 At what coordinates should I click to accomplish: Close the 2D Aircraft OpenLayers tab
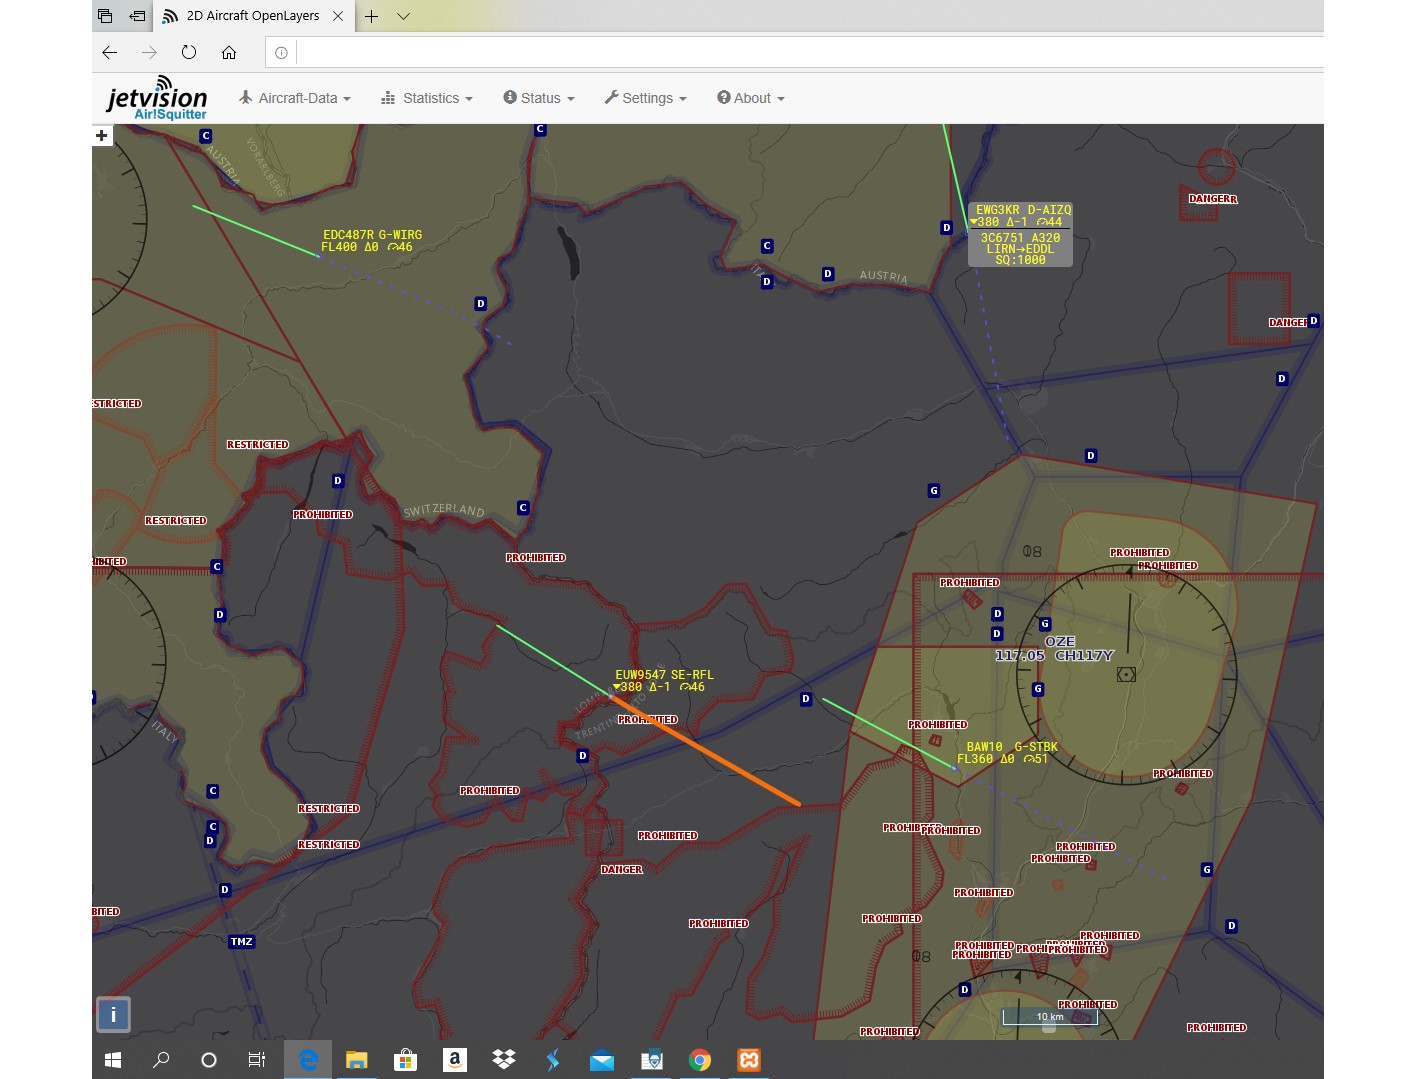pyautogui.click(x=338, y=16)
